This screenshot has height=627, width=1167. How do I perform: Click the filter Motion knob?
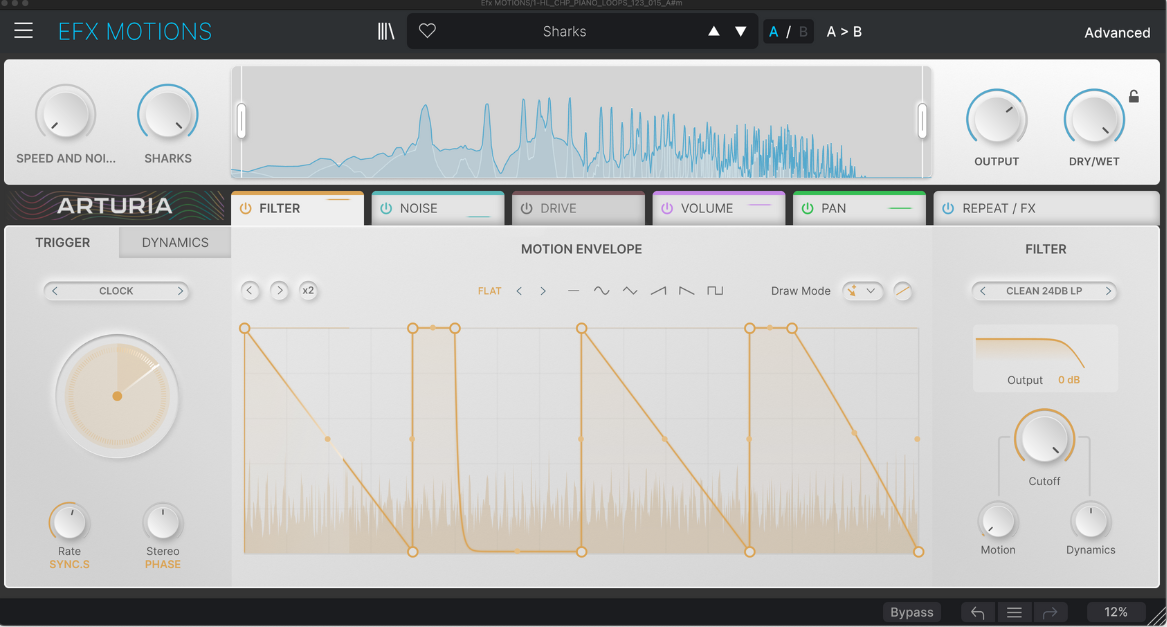tap(997, 522)
